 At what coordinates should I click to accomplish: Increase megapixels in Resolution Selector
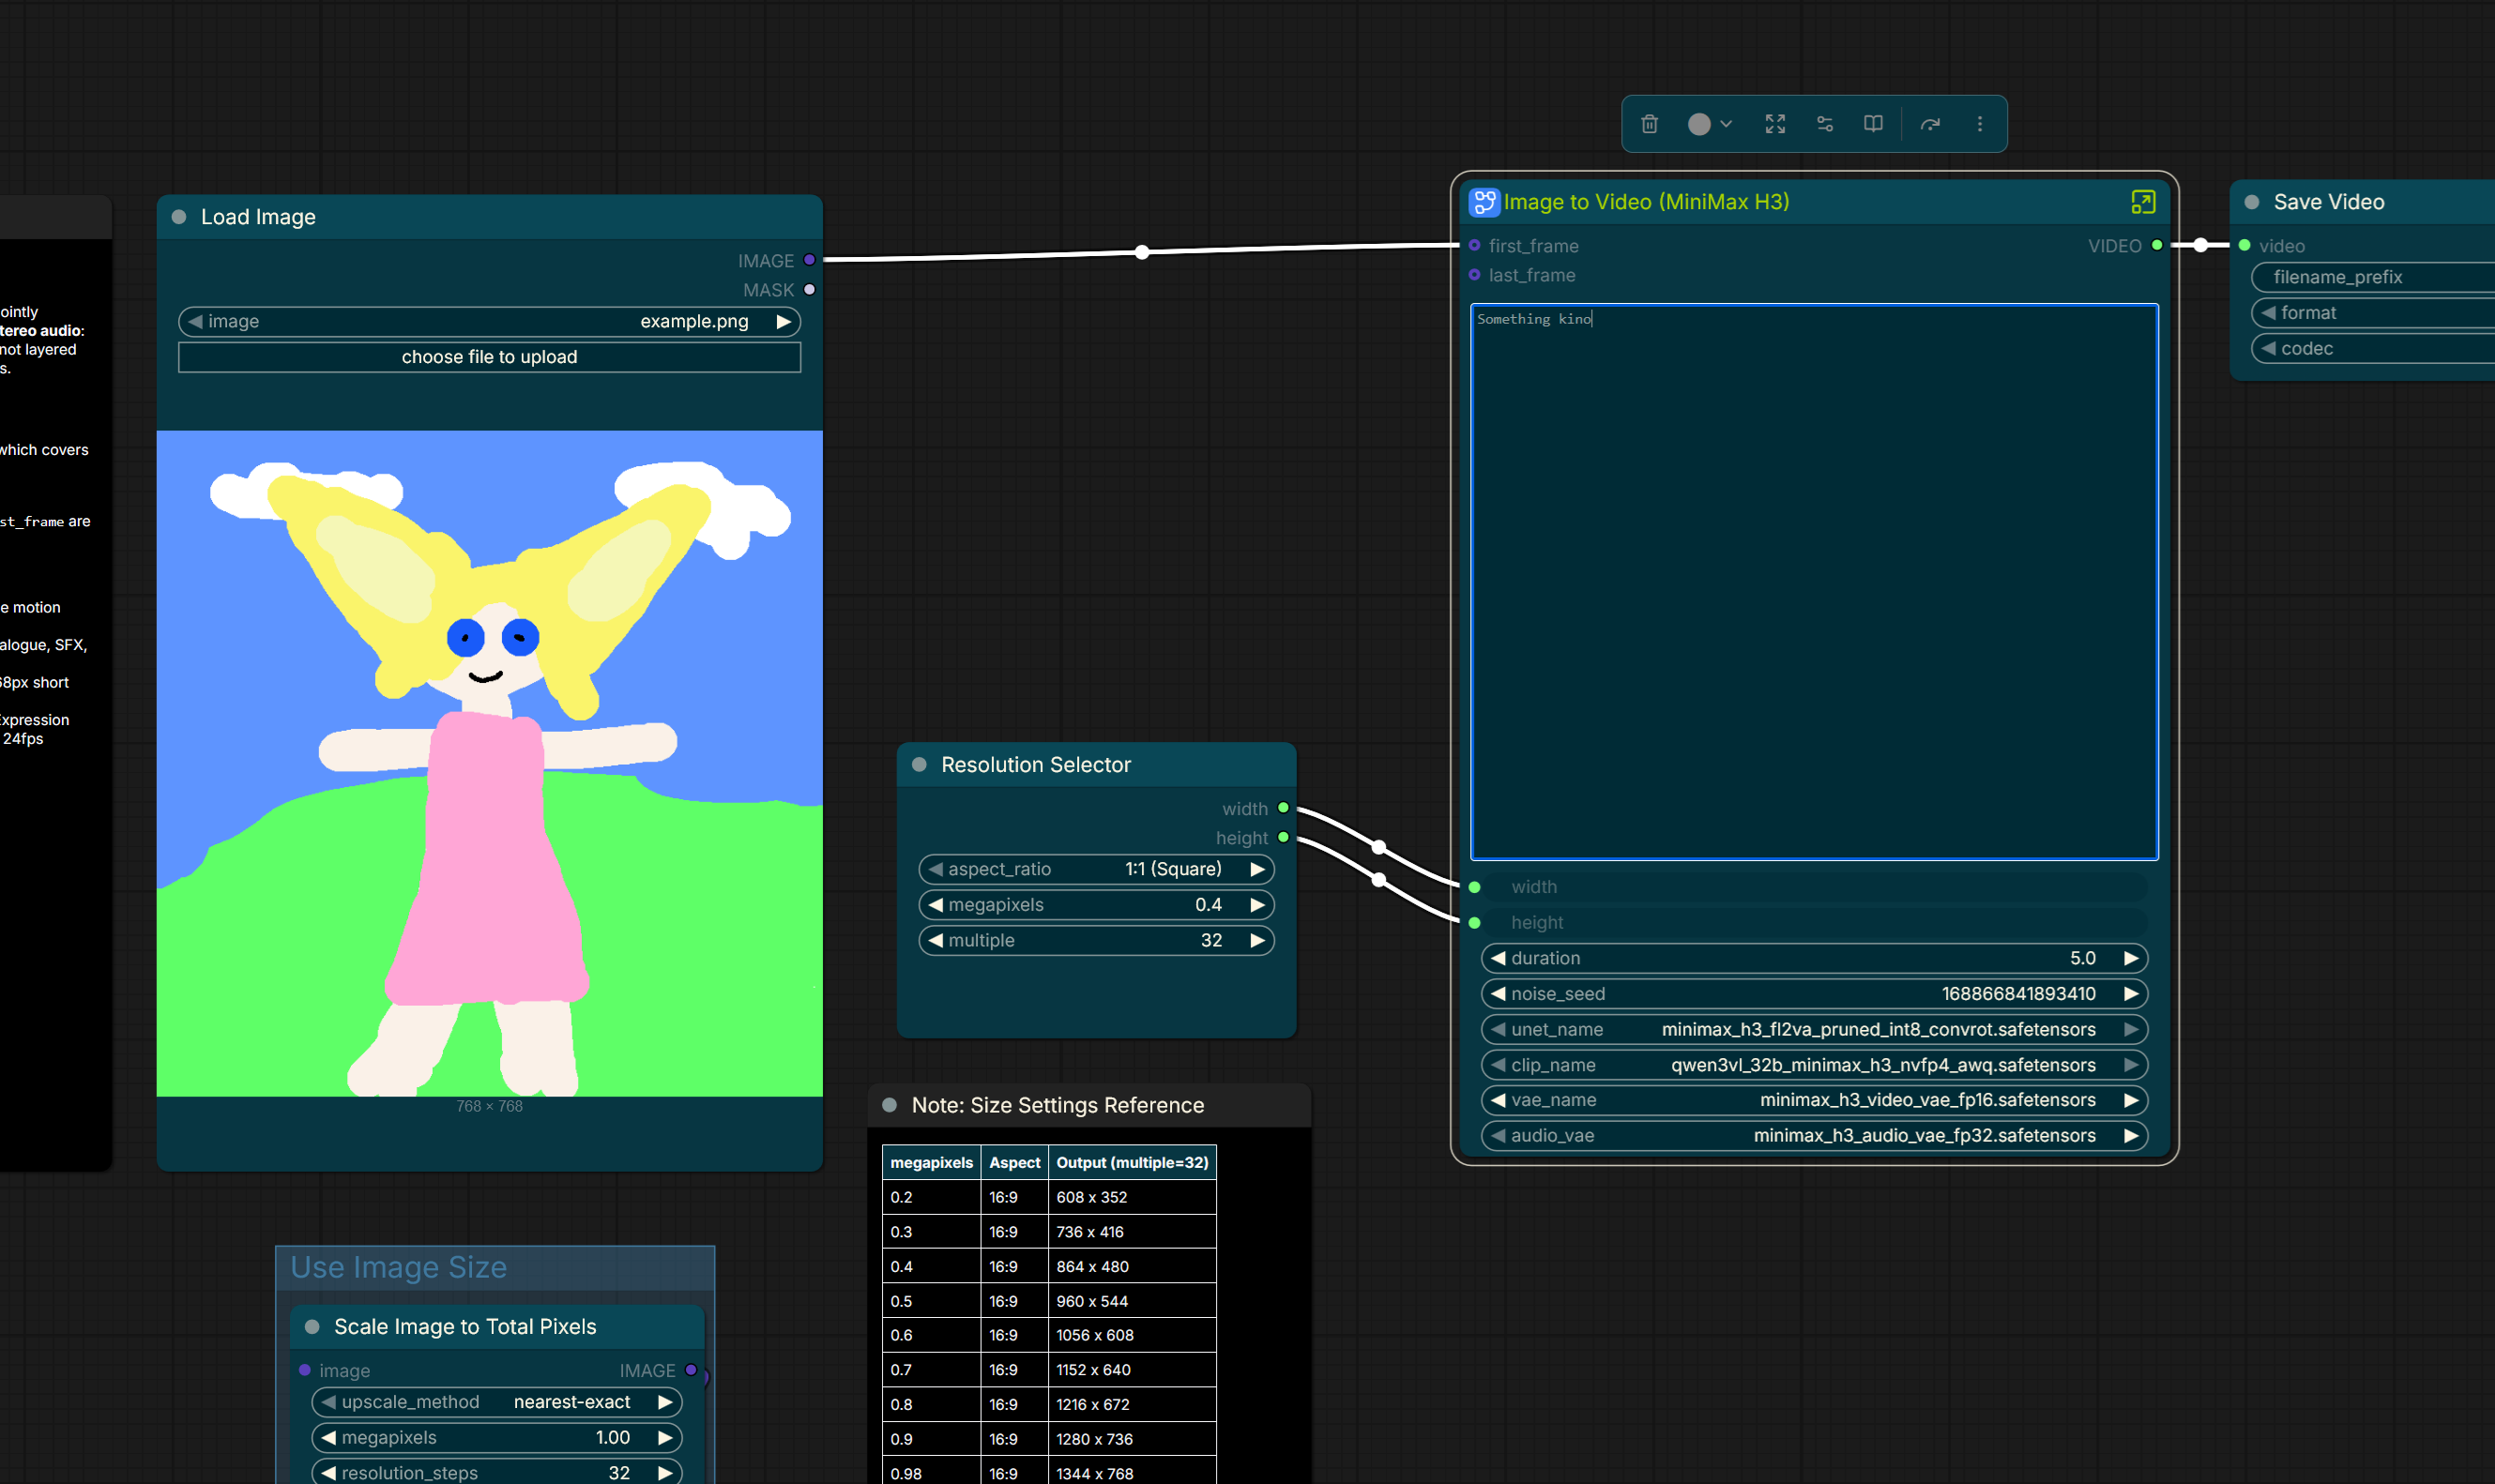click(1257, 905)
